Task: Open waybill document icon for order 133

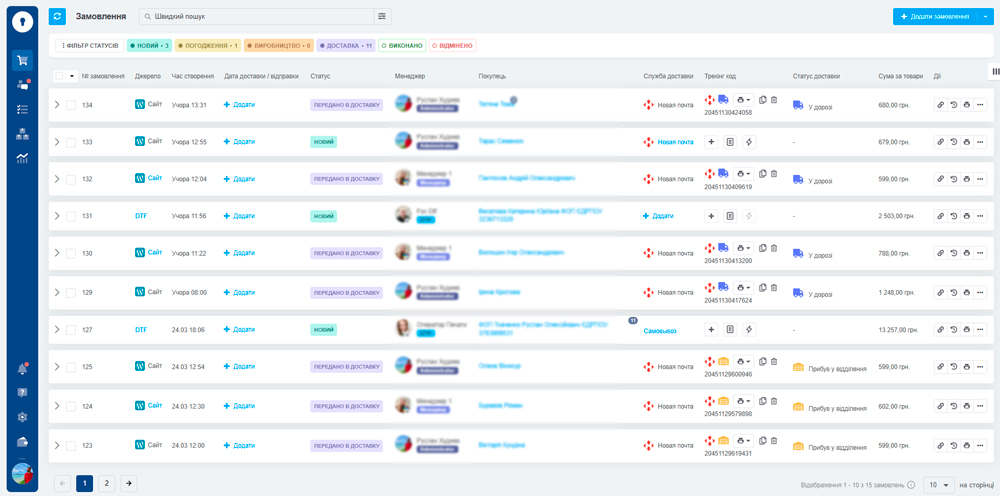Action: (x=731, y=142)
